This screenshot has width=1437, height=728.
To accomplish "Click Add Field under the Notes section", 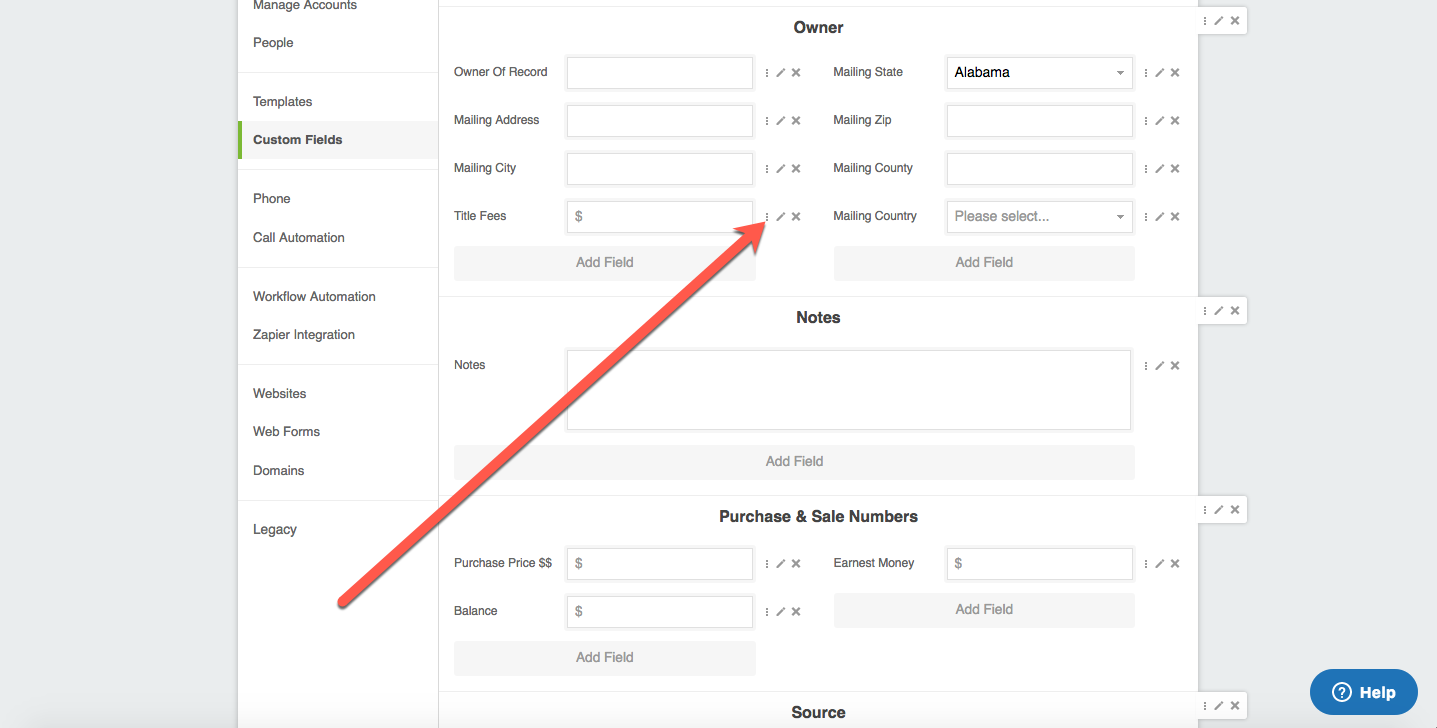I will coord(794,462).
